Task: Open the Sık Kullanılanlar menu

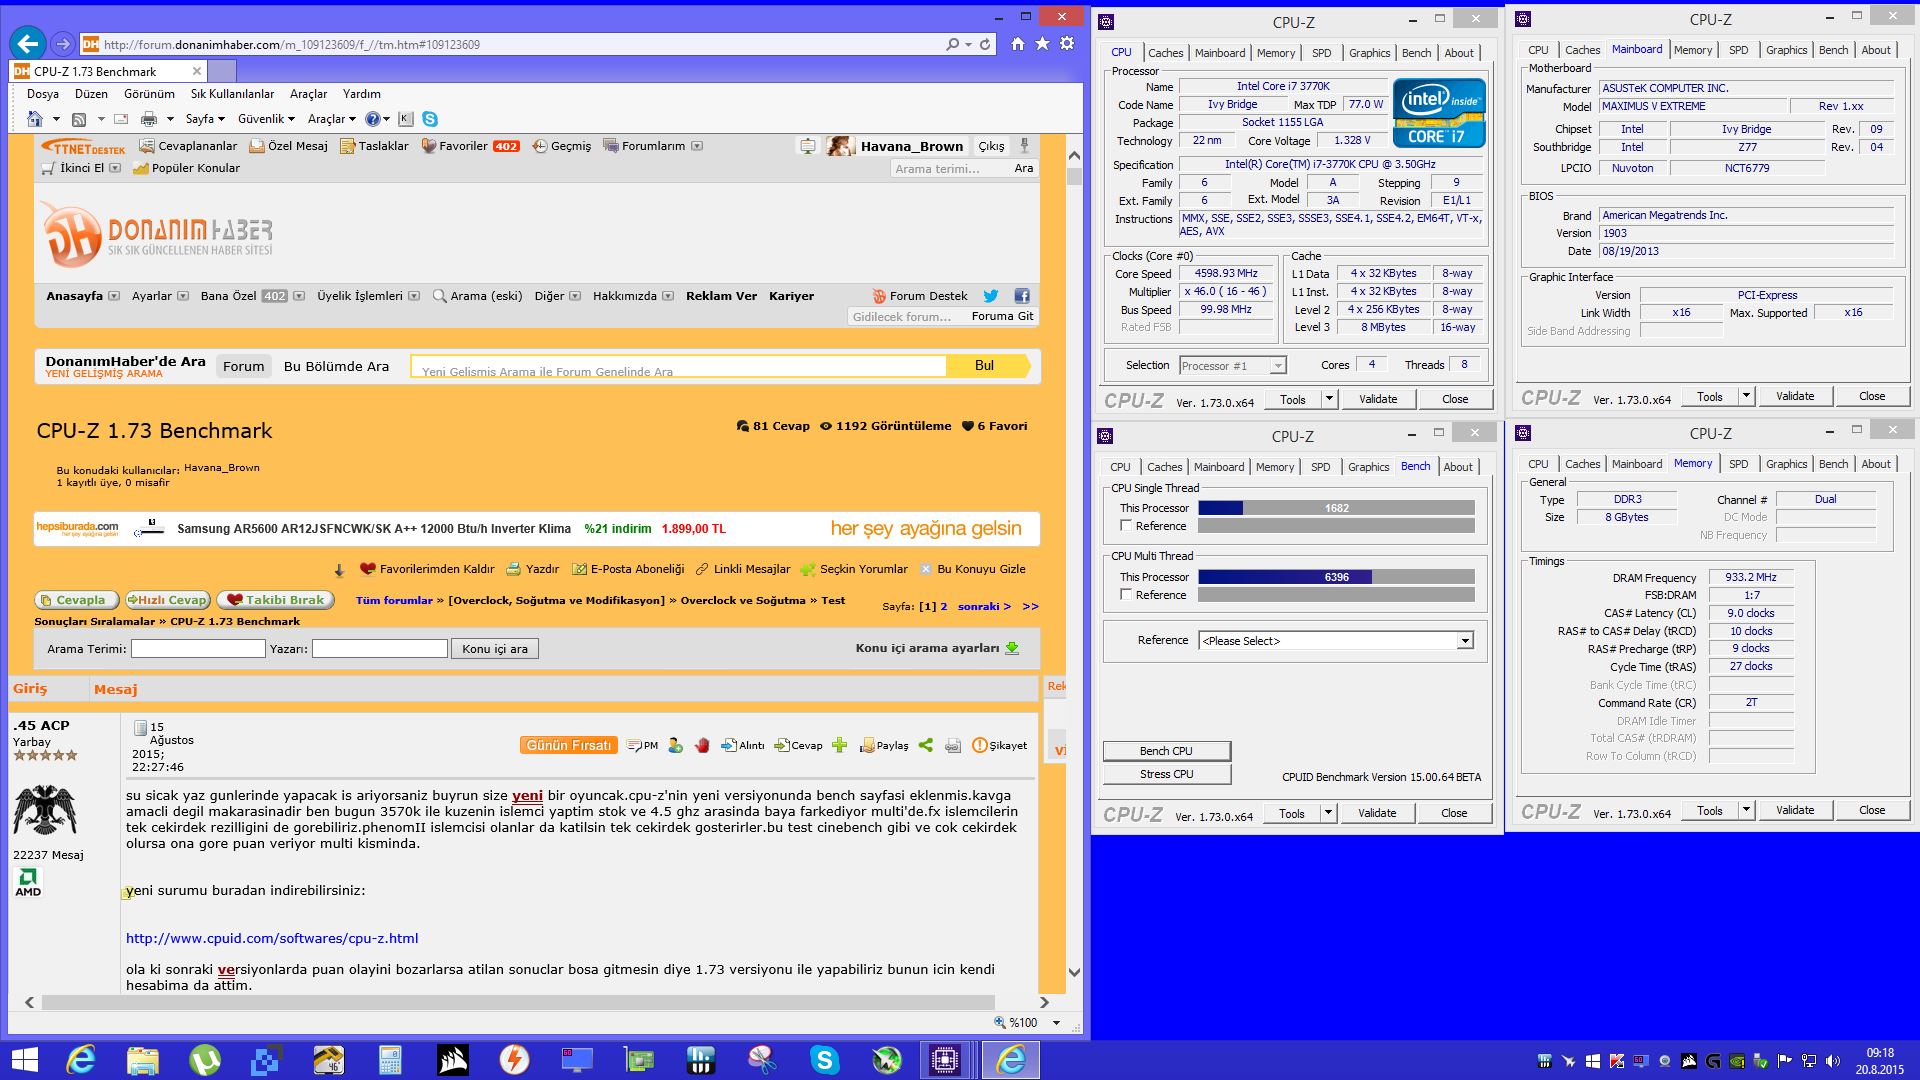Action: tap(232, 94)
